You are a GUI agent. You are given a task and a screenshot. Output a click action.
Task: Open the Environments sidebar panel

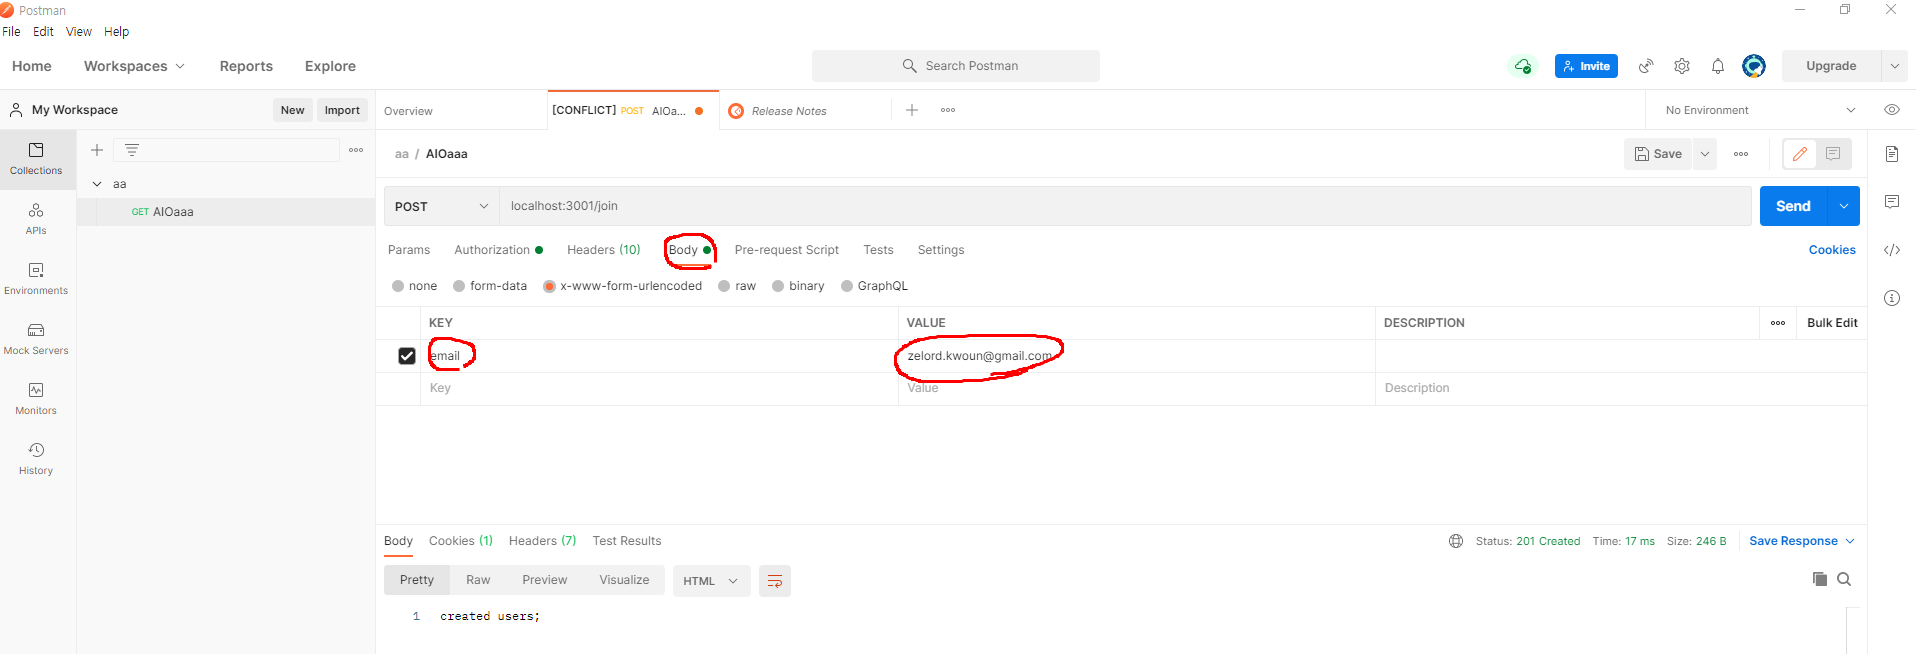(x=36, y=279)
